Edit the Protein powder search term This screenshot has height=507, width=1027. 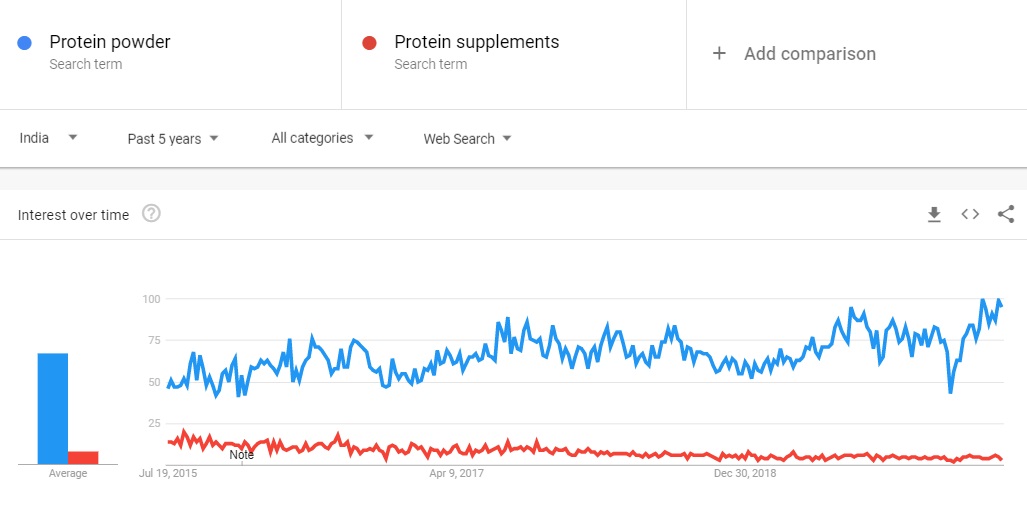(110, 42)
